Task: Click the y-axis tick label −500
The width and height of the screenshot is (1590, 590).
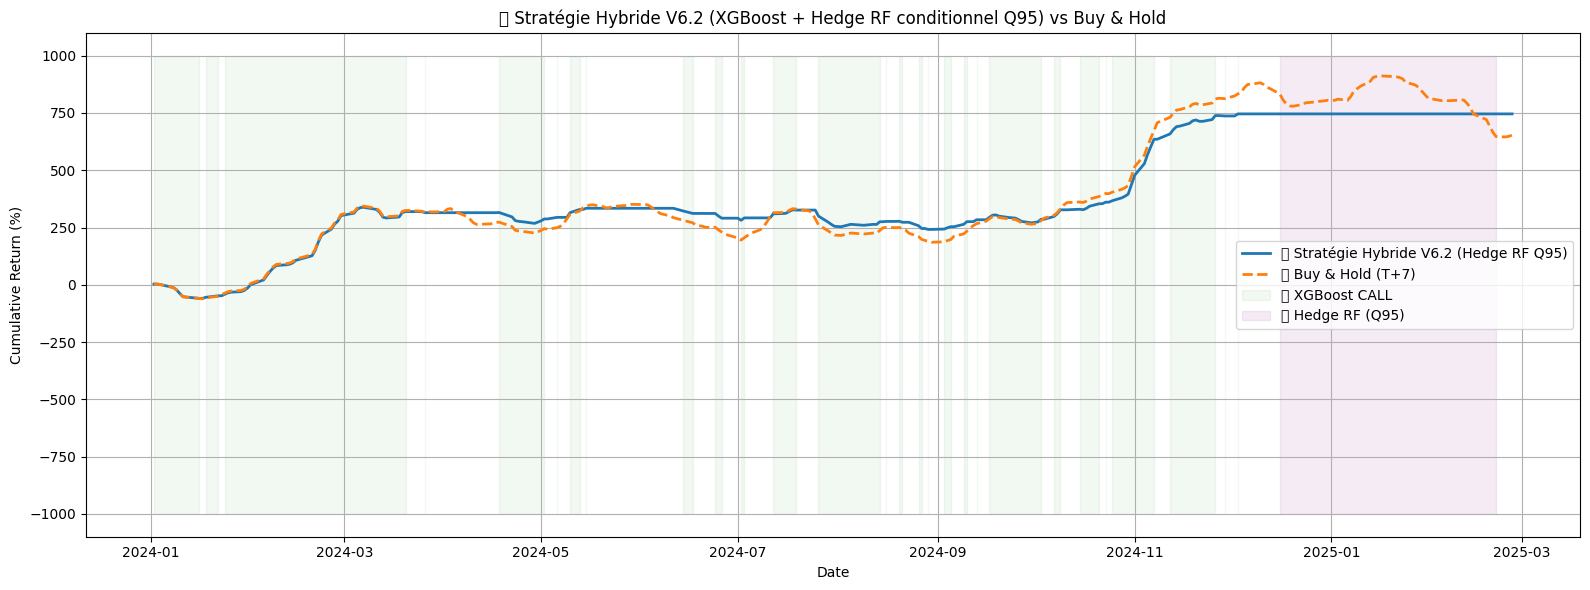Action: (x=59, y=400)
